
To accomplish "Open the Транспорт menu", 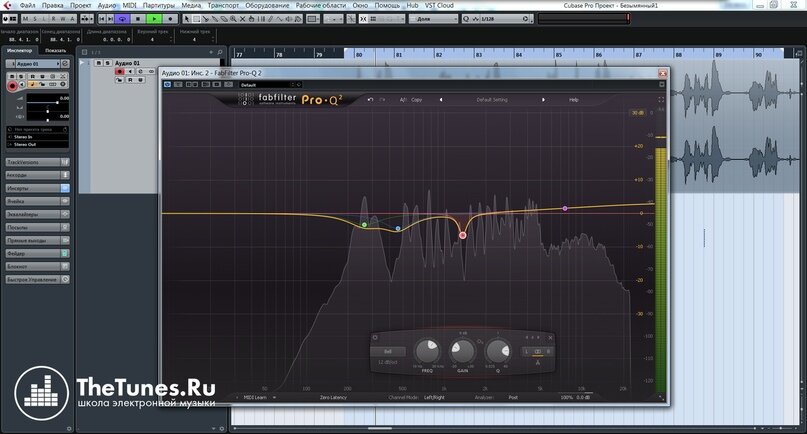I will (223, 5).
